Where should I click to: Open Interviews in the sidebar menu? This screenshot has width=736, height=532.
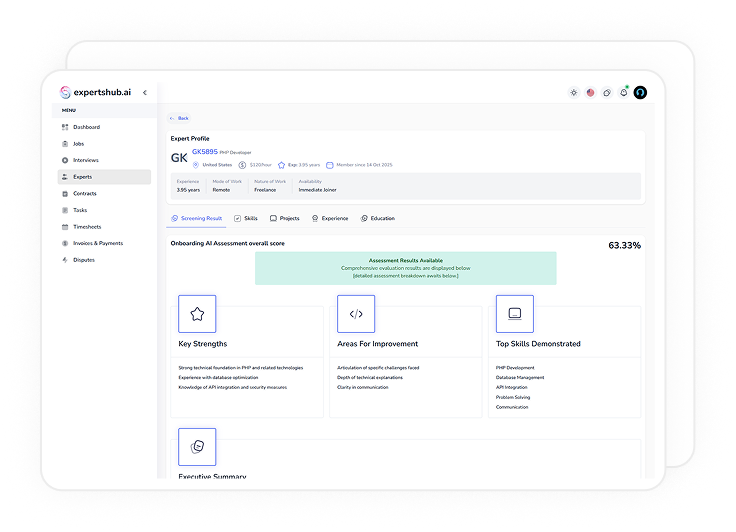85,160
